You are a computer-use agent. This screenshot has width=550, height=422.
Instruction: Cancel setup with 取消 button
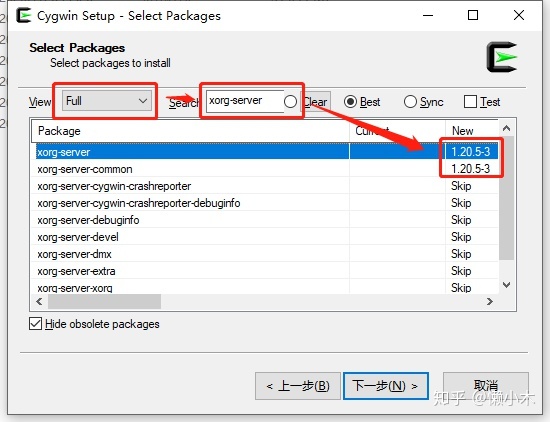(x=485, y=386)
